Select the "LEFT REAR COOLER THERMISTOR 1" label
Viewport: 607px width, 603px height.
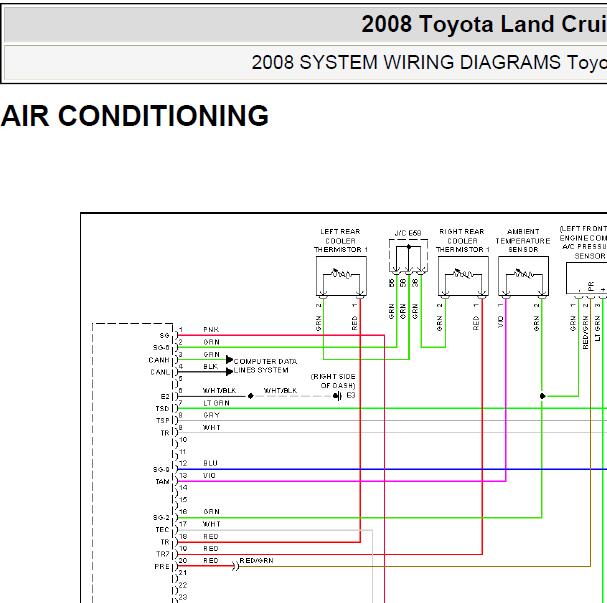point(340,240)
